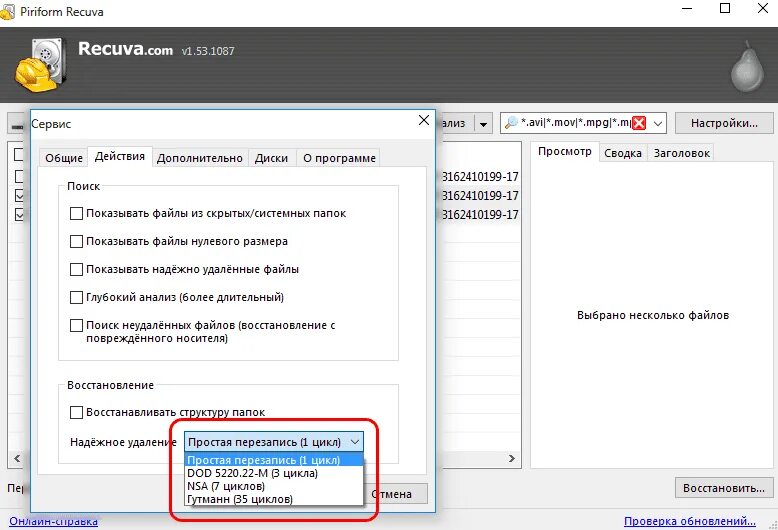Image resolution: width=778 pixels, height=530 pixels.
Task: Show the Просмотр panel tab
Action: (565, 152)
